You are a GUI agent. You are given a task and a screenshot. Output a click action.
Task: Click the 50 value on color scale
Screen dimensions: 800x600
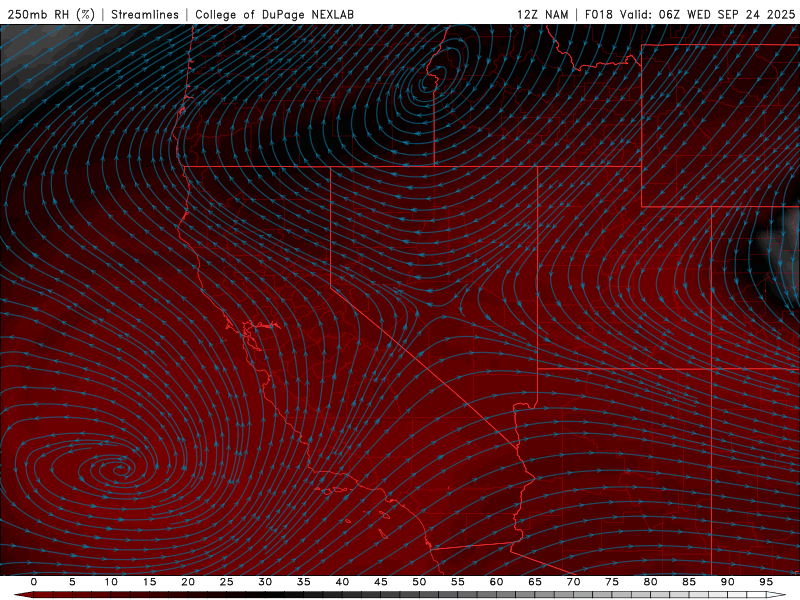click(x=419, y=582)
